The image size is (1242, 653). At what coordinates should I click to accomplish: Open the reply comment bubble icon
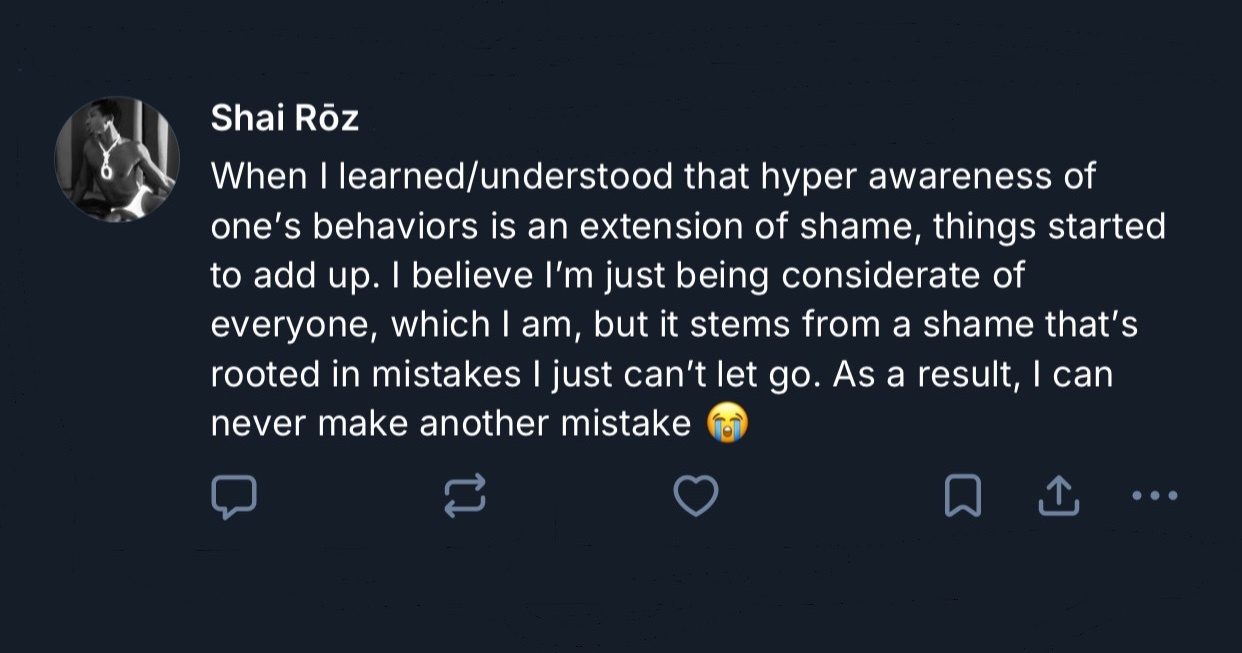pos(234,496)
